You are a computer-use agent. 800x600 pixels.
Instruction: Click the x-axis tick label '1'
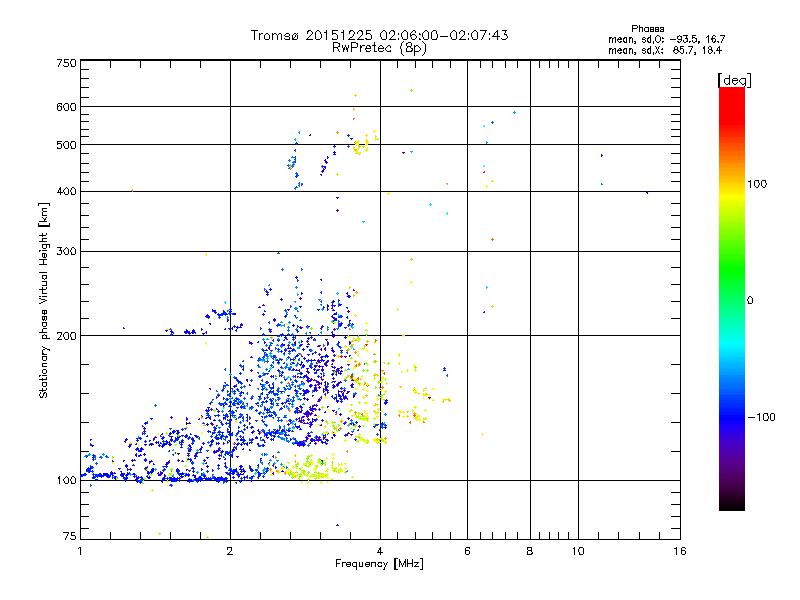point(80,551)
